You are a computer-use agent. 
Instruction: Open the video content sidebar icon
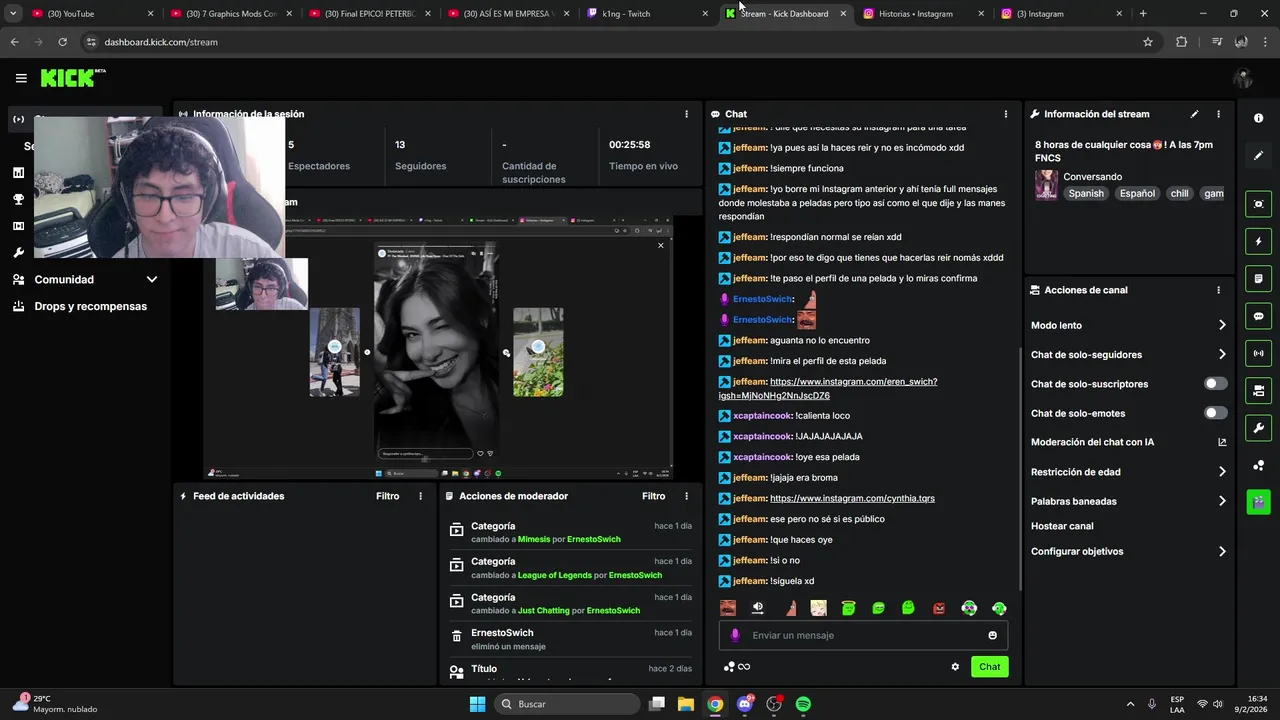click(x=18, y=226)
